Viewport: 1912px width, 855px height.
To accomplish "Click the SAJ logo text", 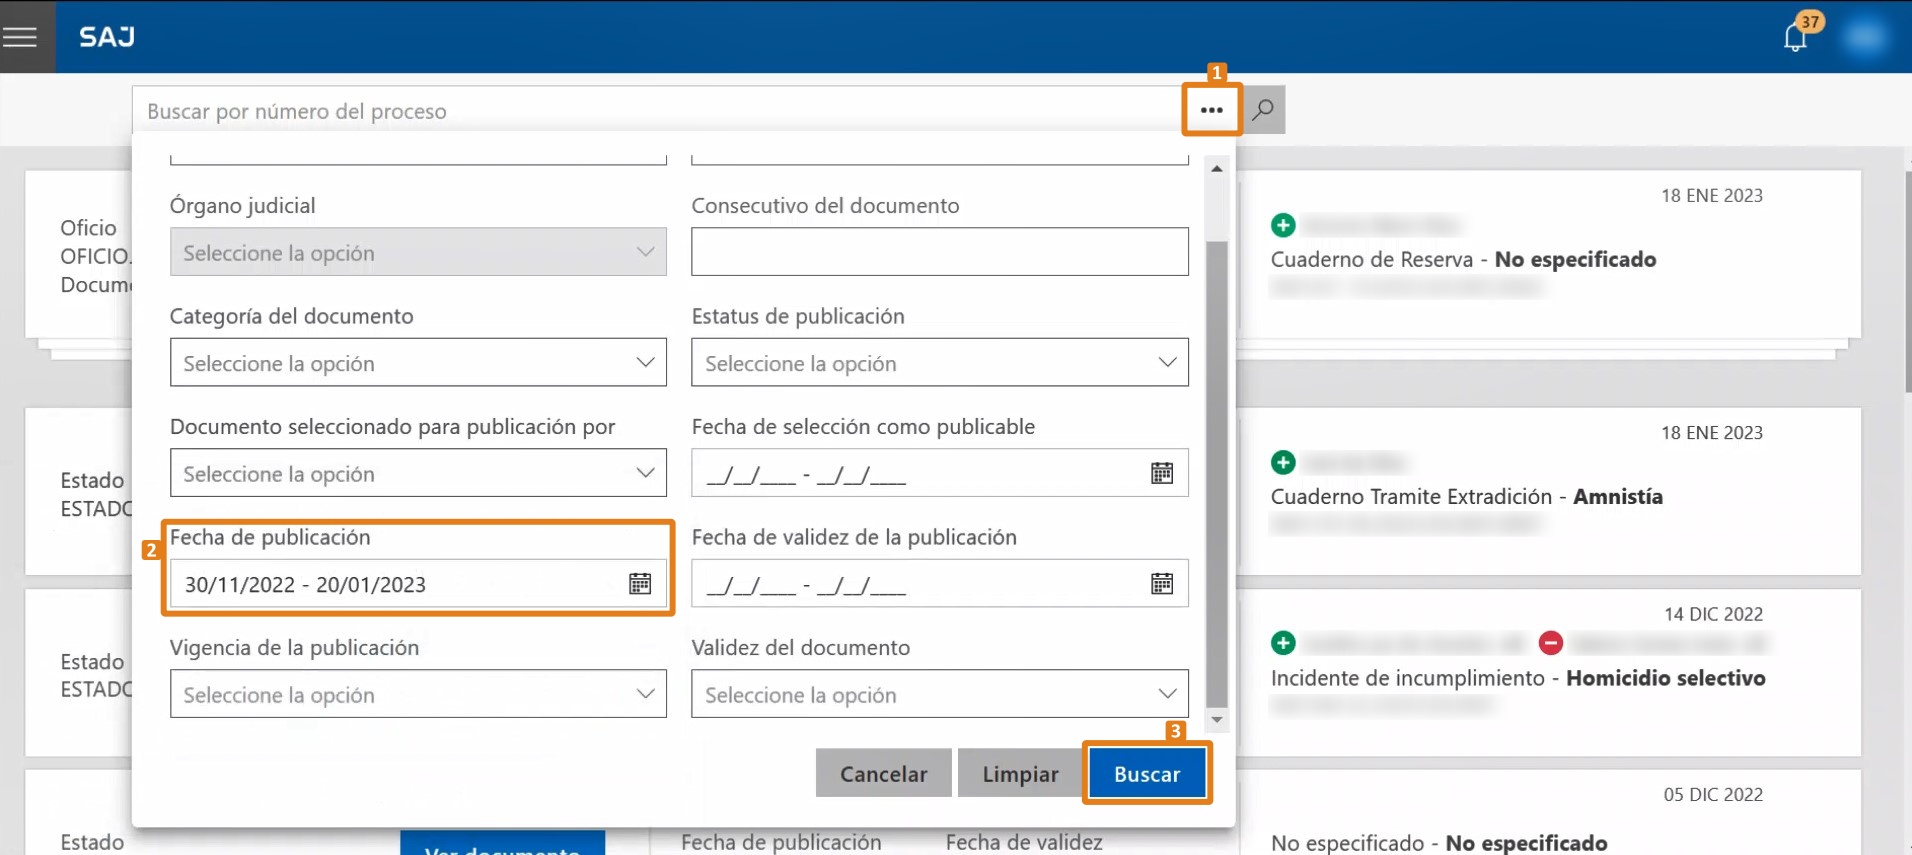I will click(107, 37).
